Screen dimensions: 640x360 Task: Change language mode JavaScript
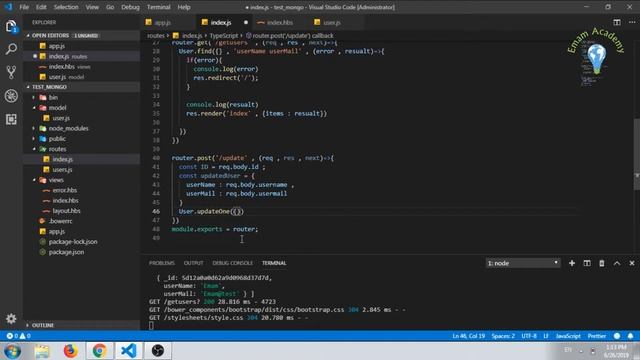[568, 336]
